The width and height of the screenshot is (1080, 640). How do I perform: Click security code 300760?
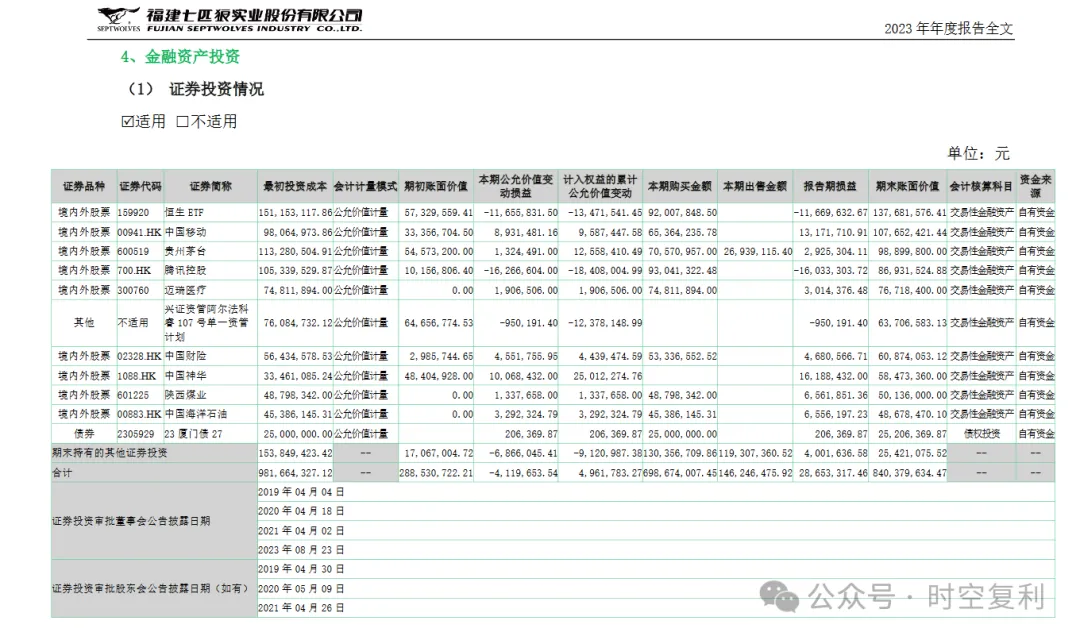click(133, 290)
